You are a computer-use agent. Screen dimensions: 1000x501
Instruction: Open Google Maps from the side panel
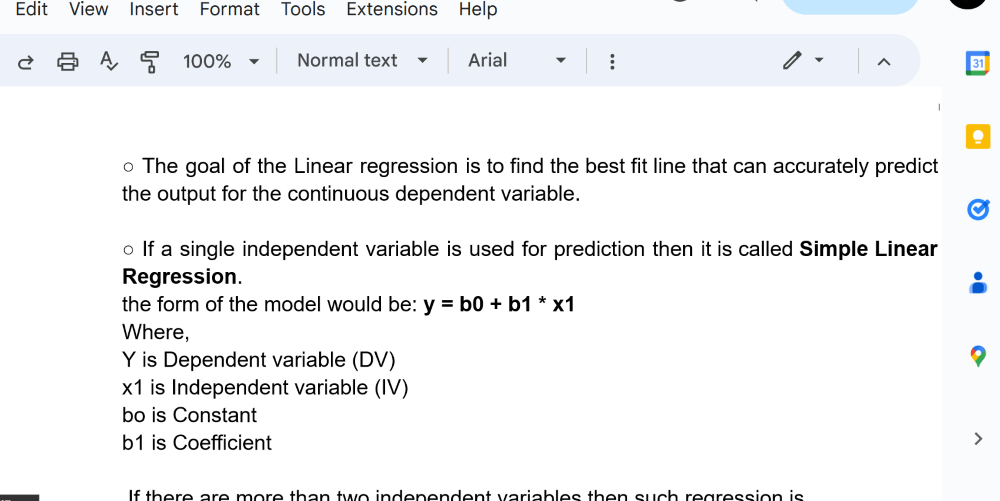(x=978, y=356)
